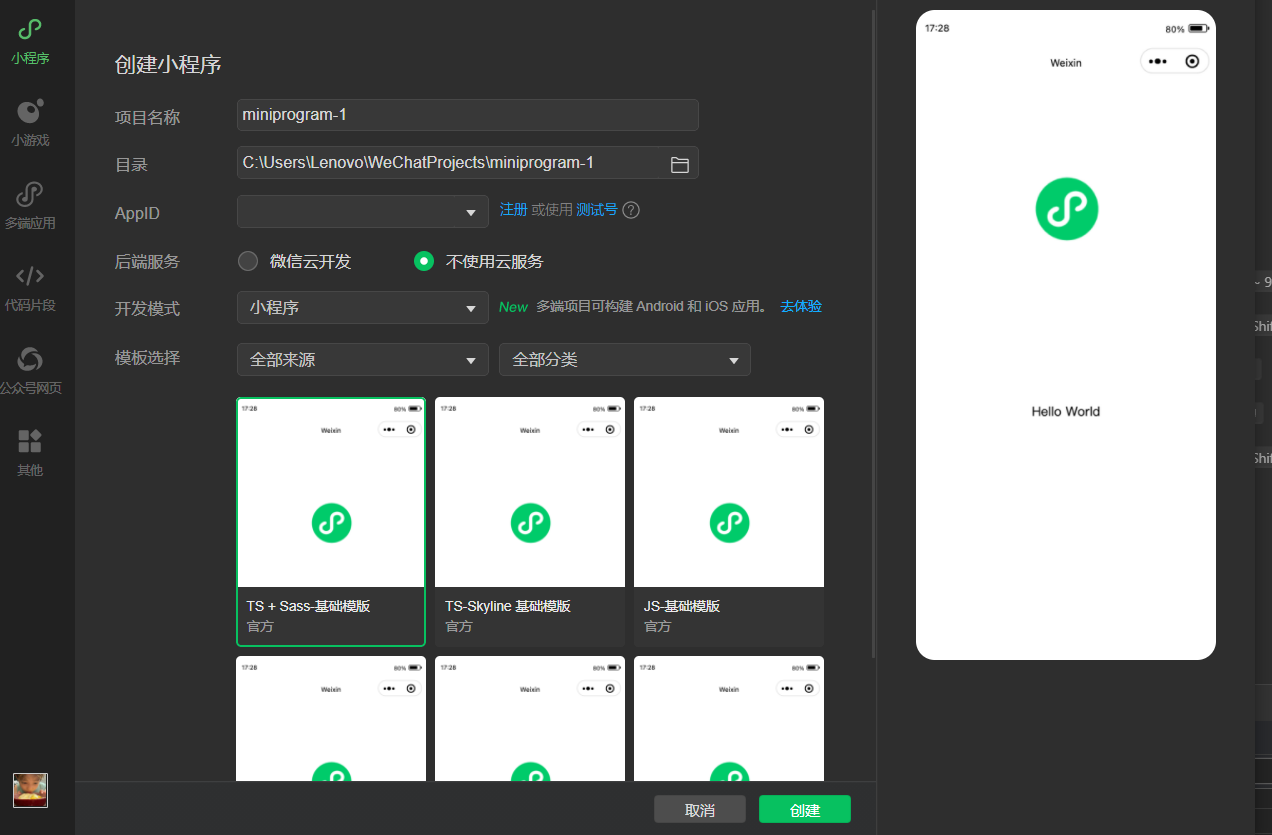Click the green 创建 button
Image resolution: width=1272 pixels, height=835 pixels.
tap(805, 810)
